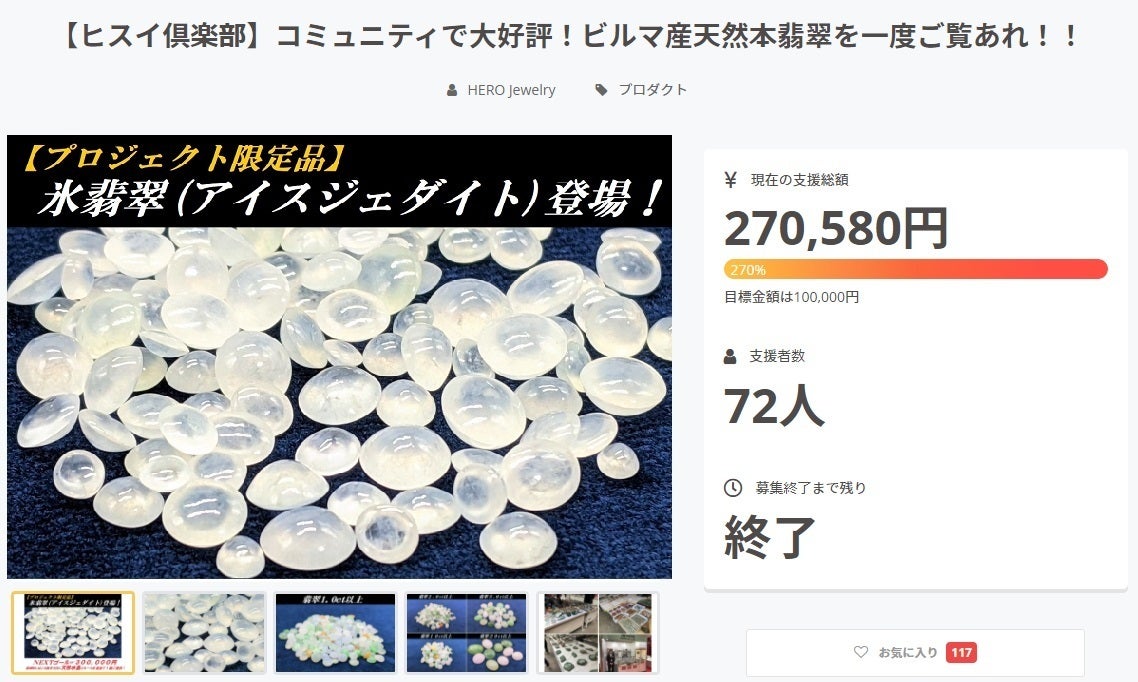1138x682 pixels.
Task: Click the 72人 supporter count
Action: click(774, 406)
